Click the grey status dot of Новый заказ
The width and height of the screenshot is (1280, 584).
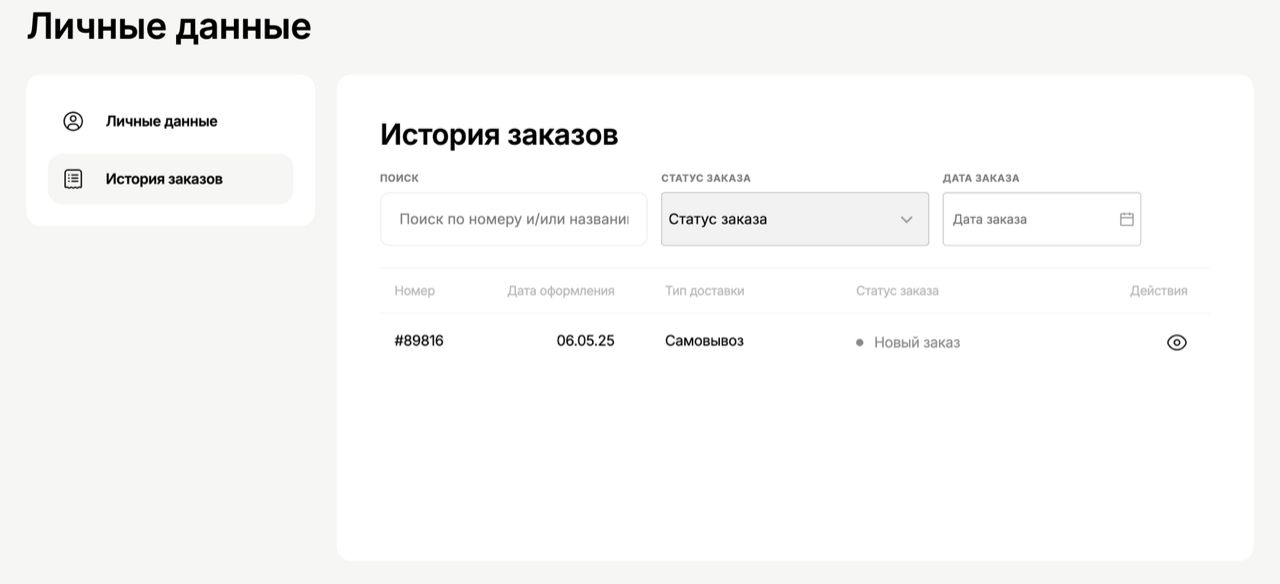click(859, 342)
